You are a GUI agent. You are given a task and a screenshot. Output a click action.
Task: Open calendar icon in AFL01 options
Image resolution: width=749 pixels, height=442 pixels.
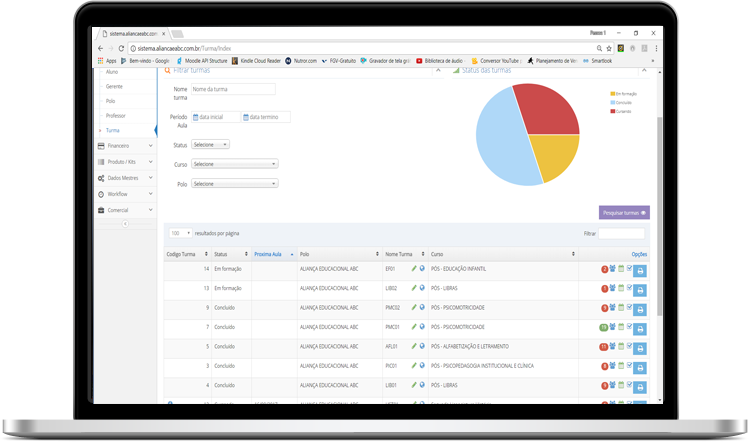click(621, 346)
